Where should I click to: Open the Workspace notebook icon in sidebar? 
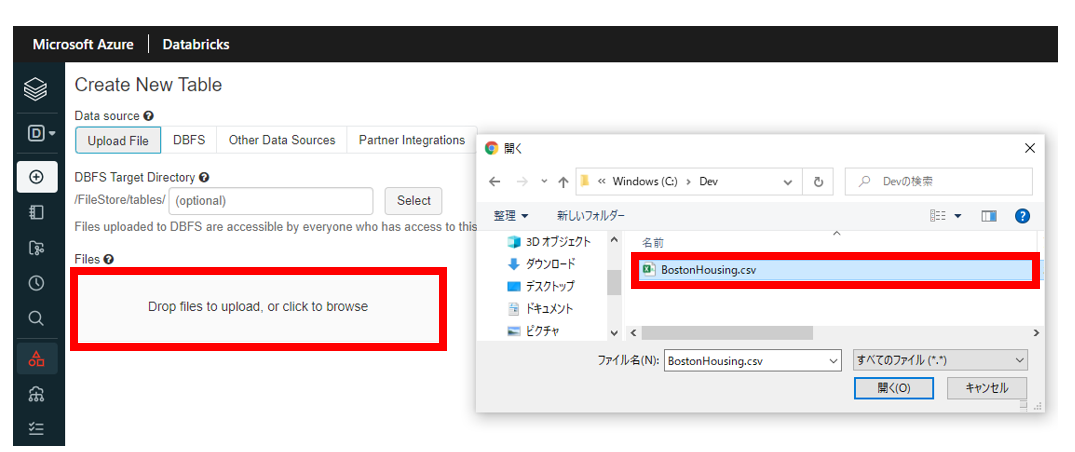click(x=36, y=213)
